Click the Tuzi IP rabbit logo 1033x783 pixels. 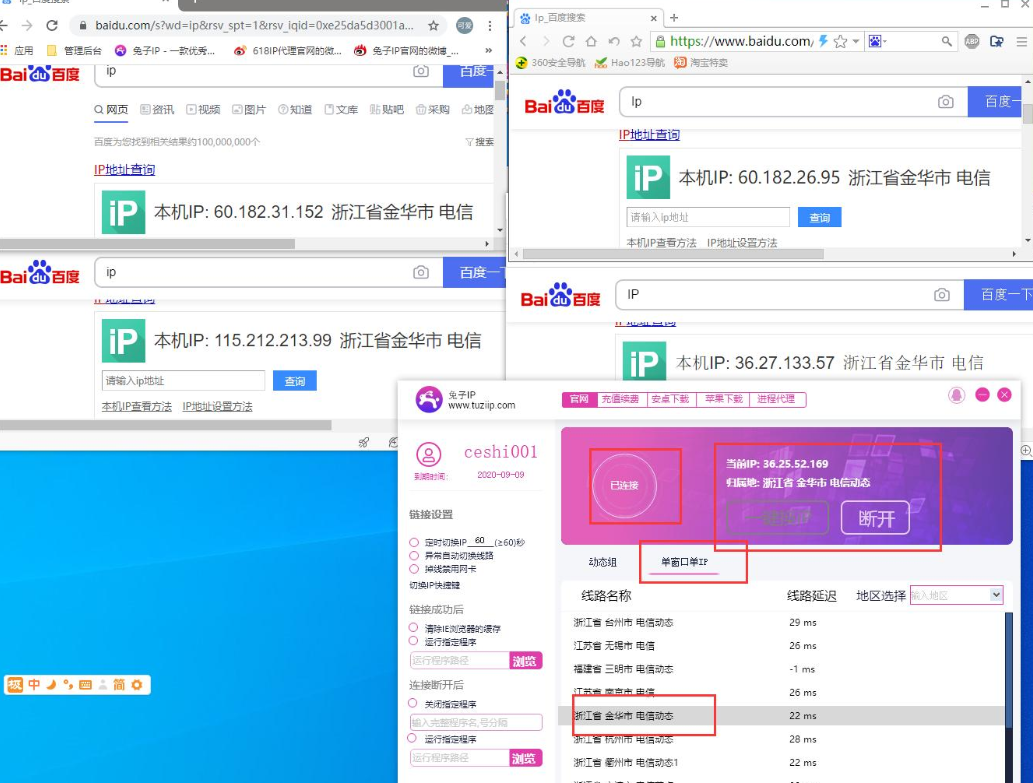[x=429, y=399]
